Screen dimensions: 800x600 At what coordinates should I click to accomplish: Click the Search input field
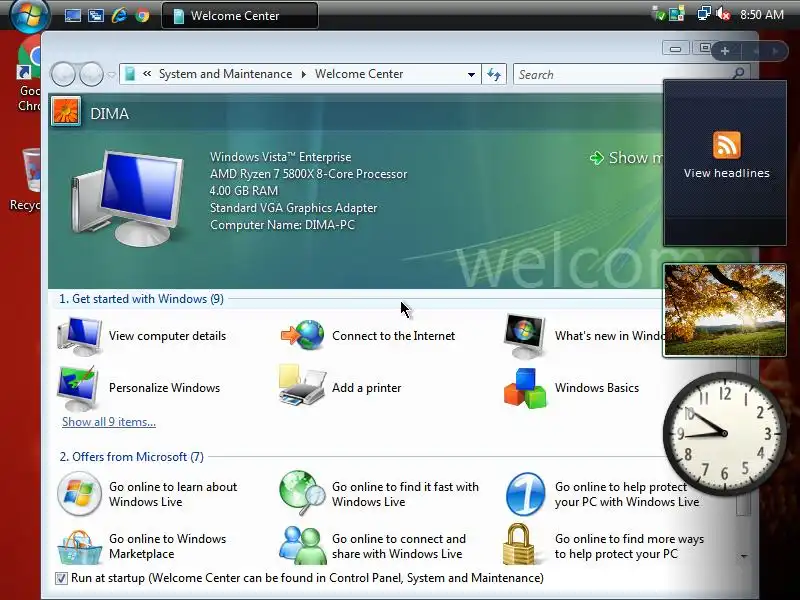622,74
